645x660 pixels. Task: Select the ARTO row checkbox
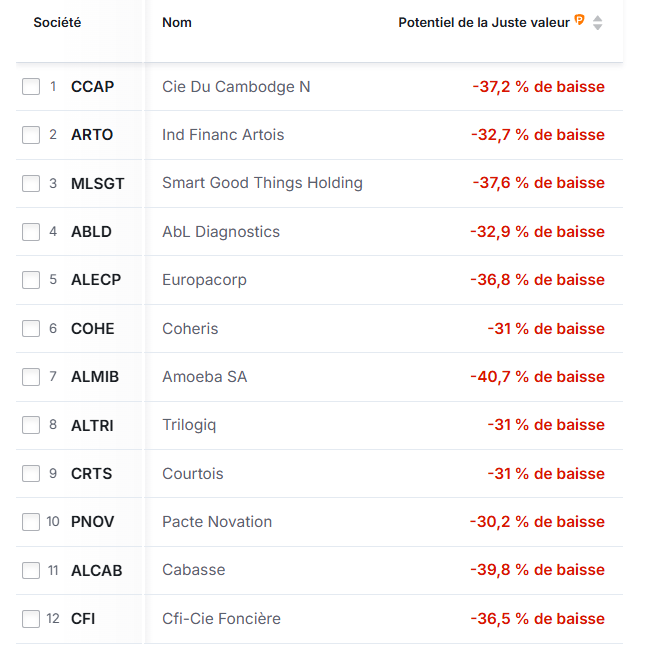click(31, 135)
